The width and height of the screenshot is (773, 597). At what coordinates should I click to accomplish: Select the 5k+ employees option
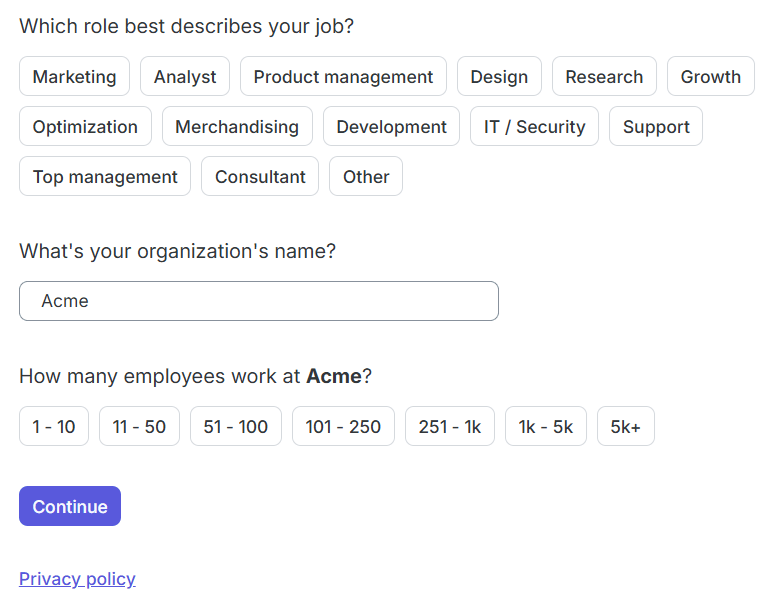tap(626, 426)
